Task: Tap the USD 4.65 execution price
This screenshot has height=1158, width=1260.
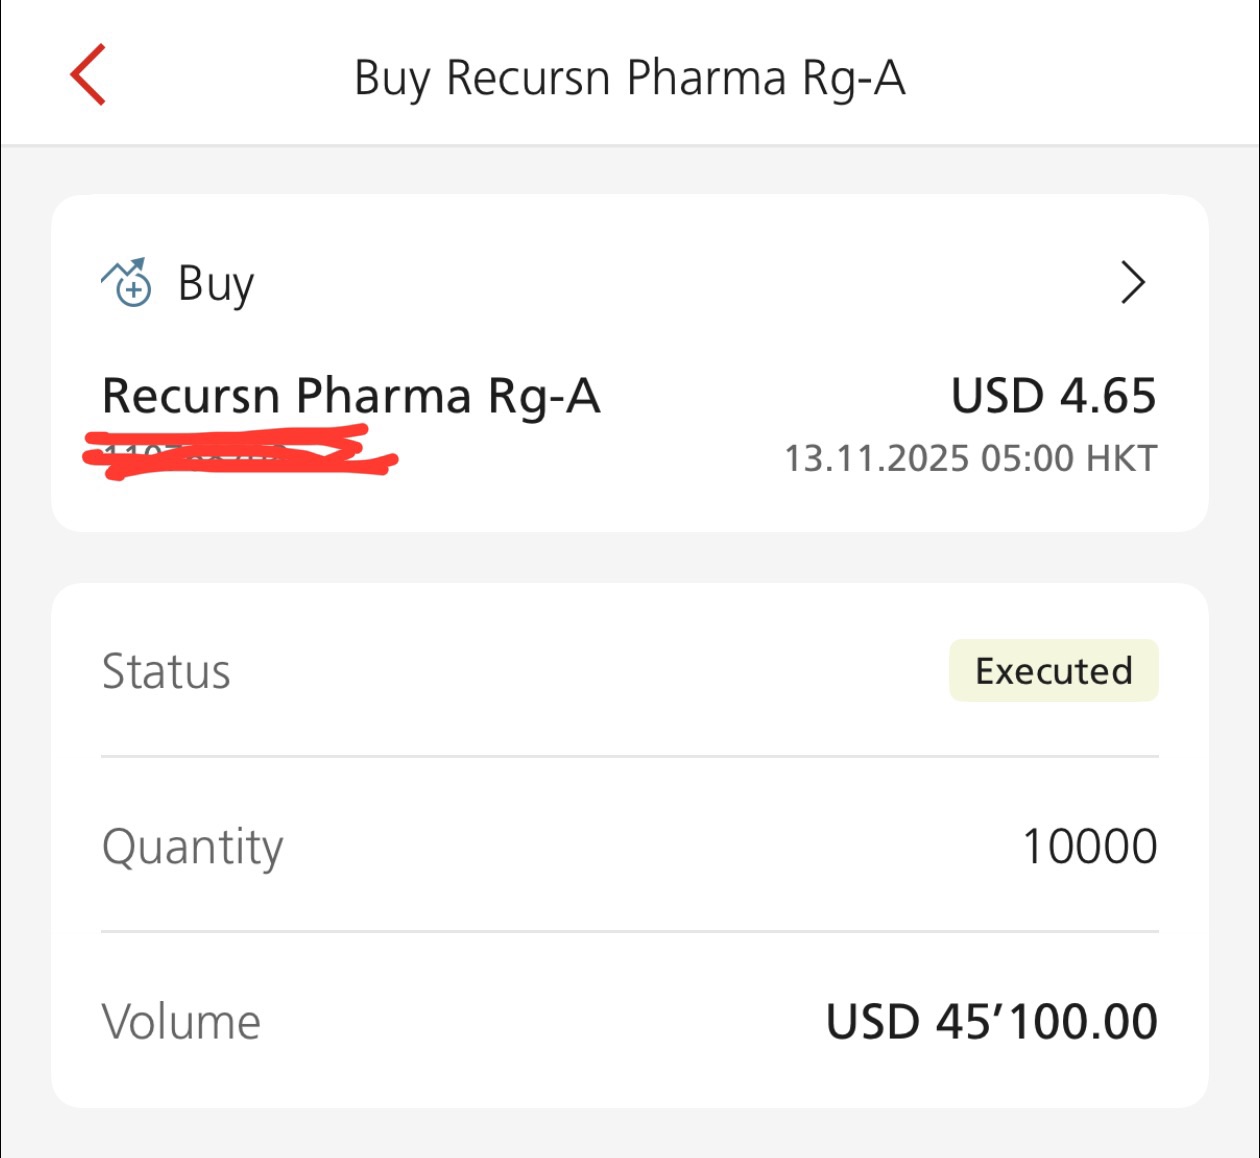Action: click(1053, 396)
